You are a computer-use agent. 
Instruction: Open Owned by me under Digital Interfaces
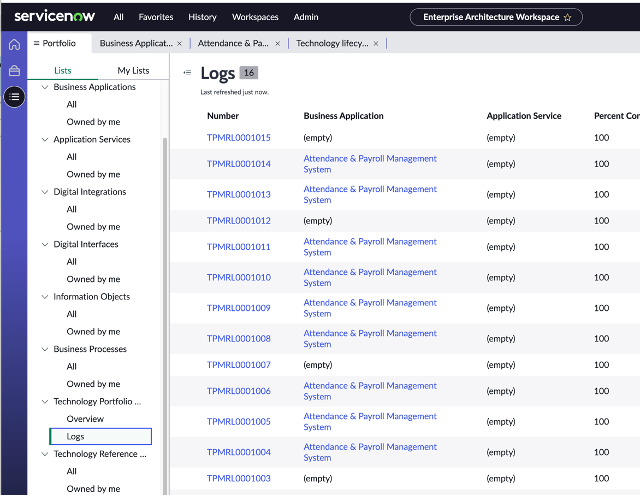point(93,279)
